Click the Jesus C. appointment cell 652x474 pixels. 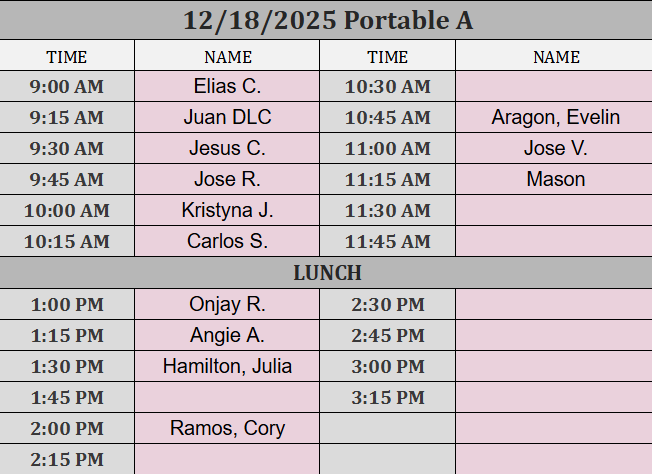point(227,149)
